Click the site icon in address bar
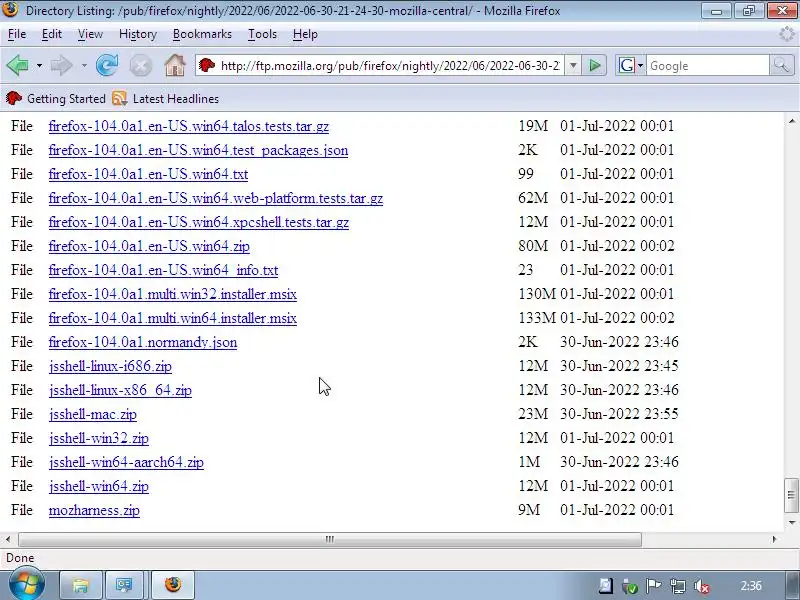 [x=207, y=65]
